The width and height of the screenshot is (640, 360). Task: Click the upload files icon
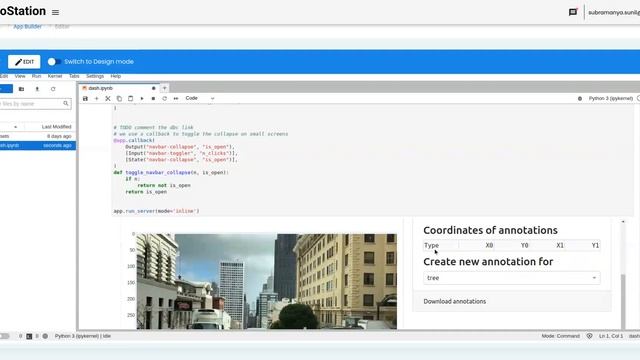tap(37, 89)
